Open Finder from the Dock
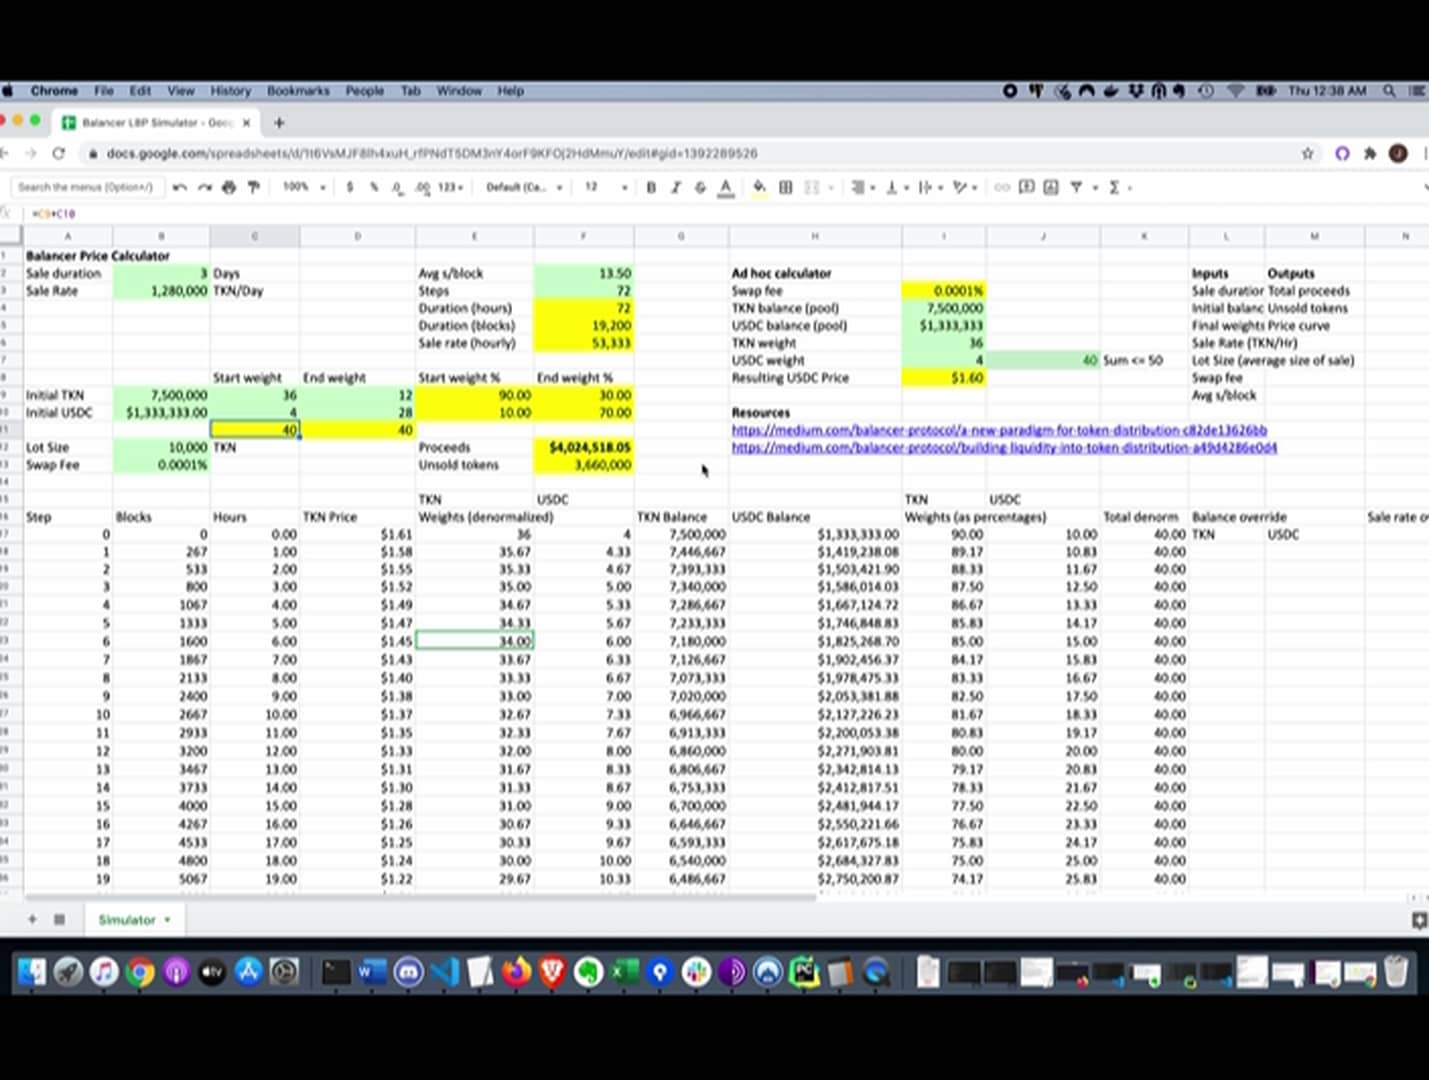Image resolution: width=1429 pixels, height=1080 pixels. (x=32, y=971)
